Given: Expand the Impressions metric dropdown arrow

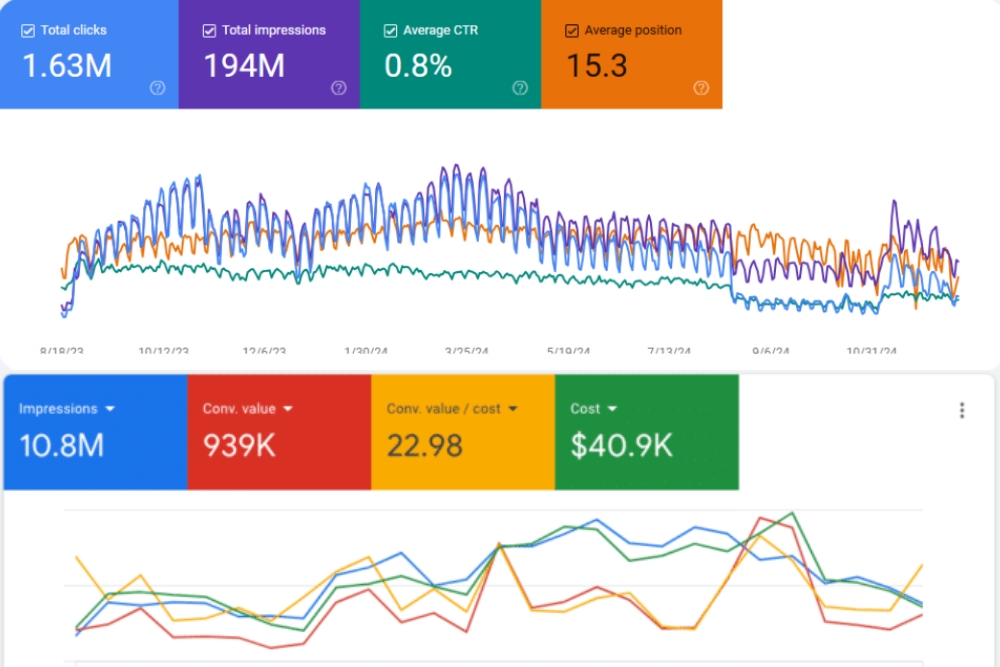Looking at the screenshot, I should [x=109, y=409].
